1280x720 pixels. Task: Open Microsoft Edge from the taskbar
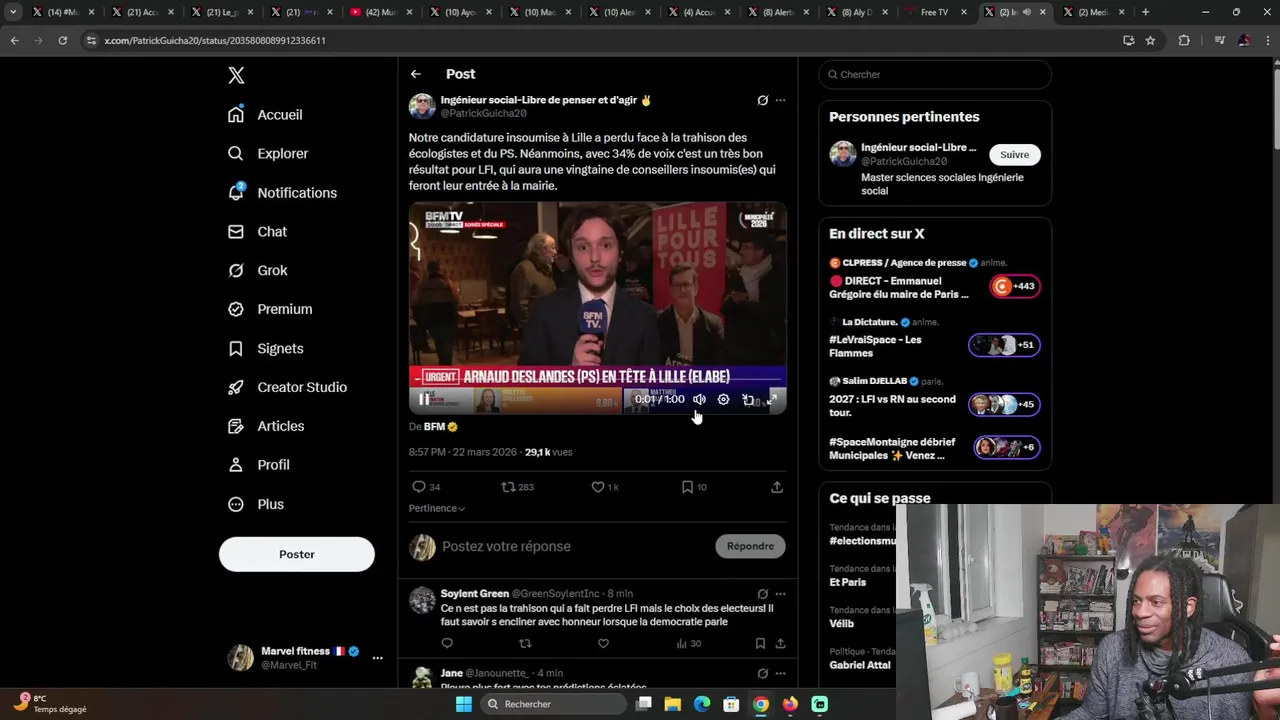coord(702,704)
